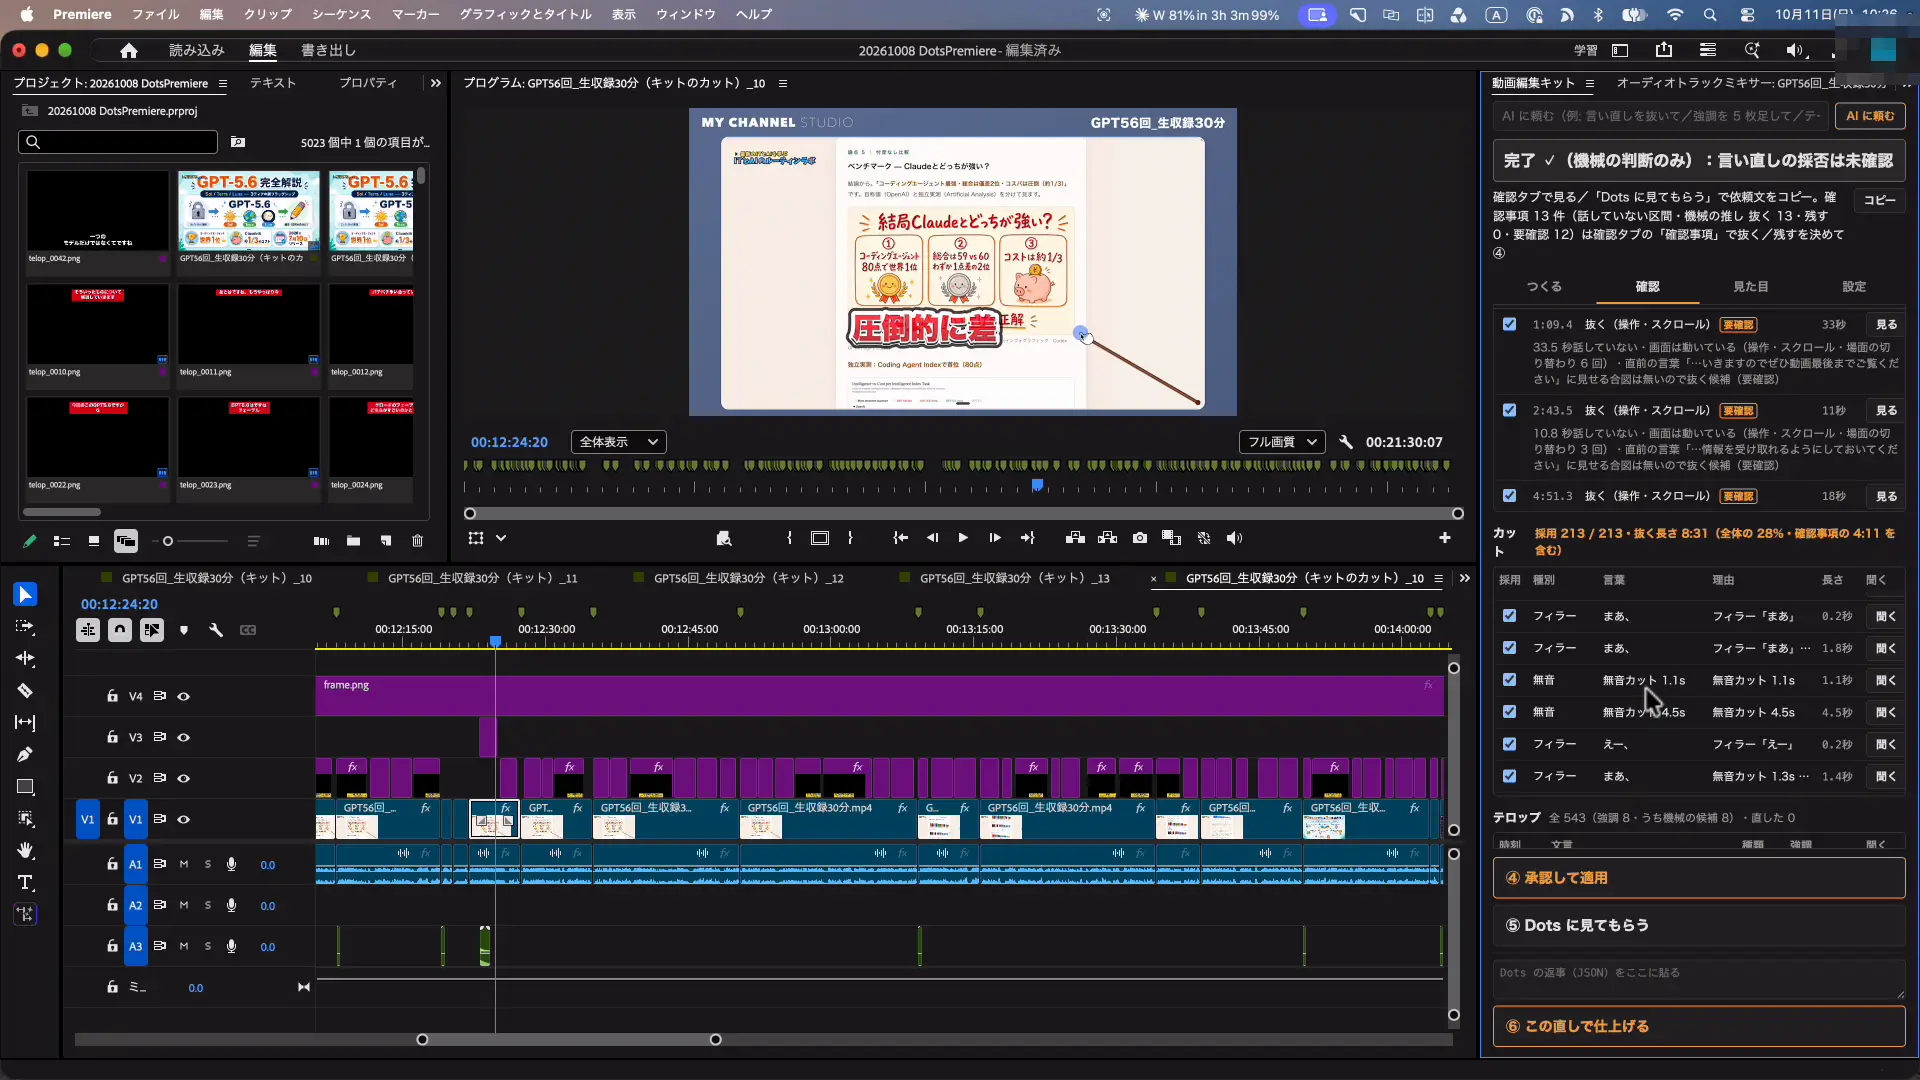This screenshot has width=1920, height=1080.
Task: Click the timeline Add Marker icon
Action: click(x=184, y=630)
